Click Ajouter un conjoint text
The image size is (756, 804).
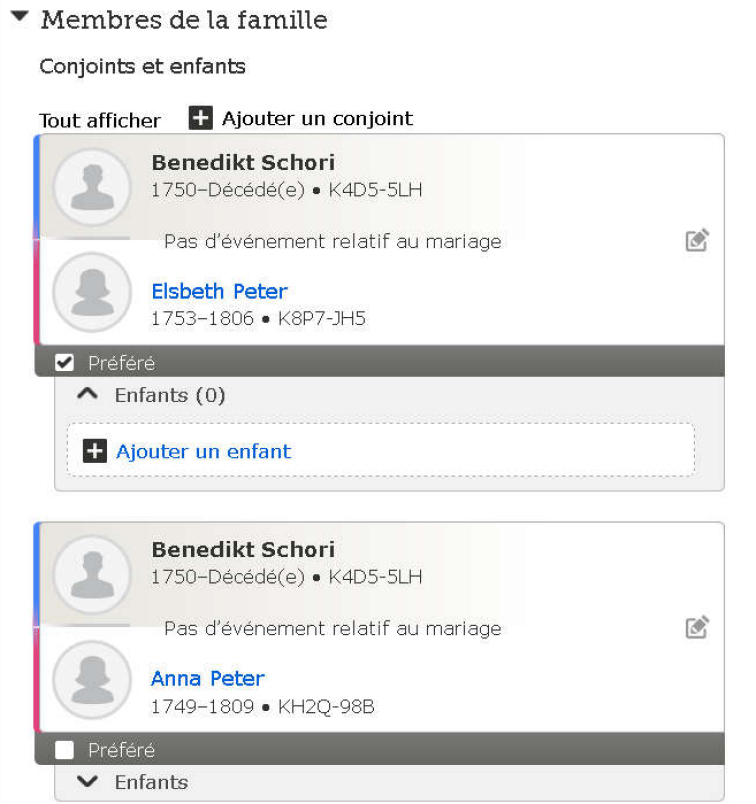317,118
